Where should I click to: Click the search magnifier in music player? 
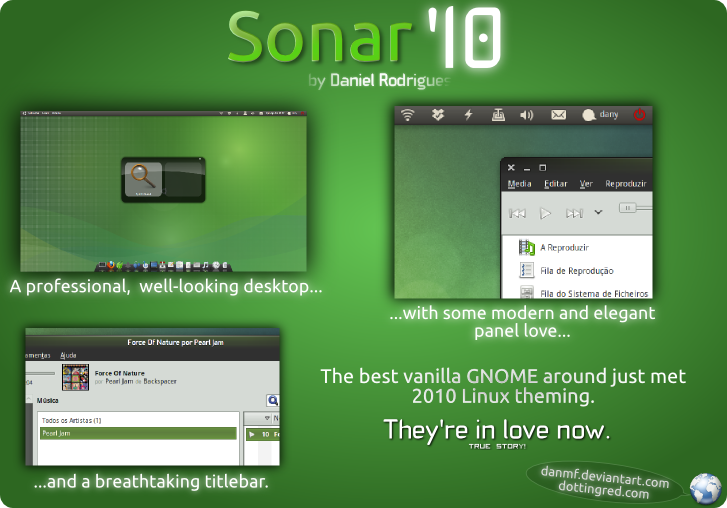pyautogui.click(x=273, y=400)
